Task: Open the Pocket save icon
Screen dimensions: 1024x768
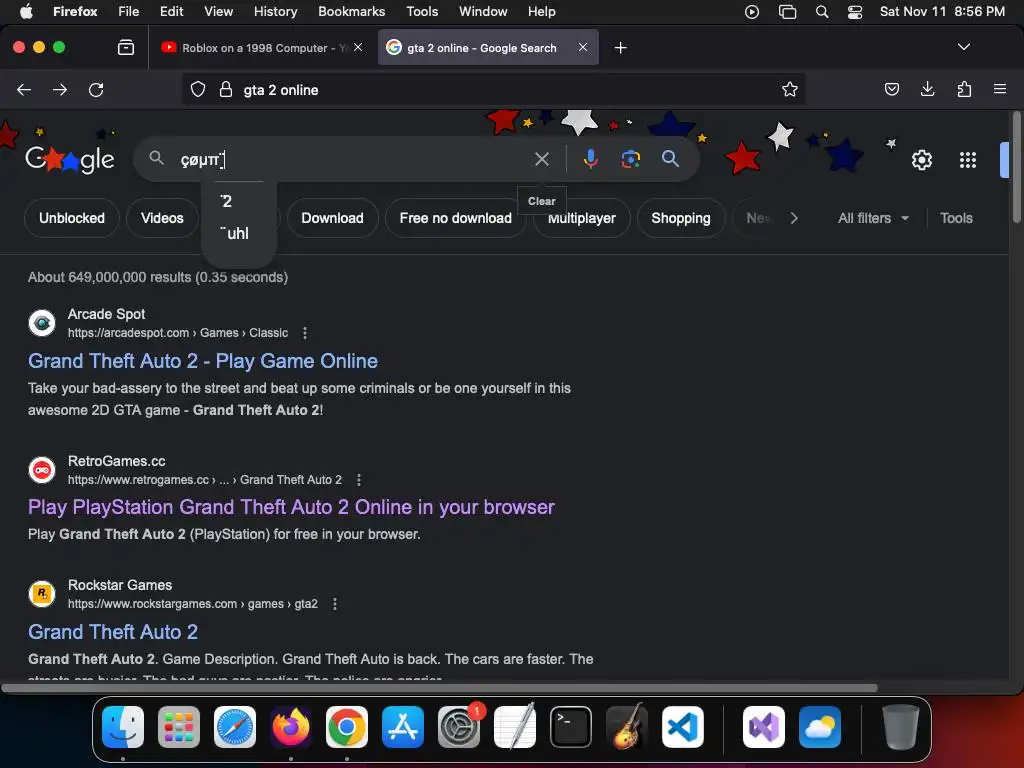Action: click(891, 89)
